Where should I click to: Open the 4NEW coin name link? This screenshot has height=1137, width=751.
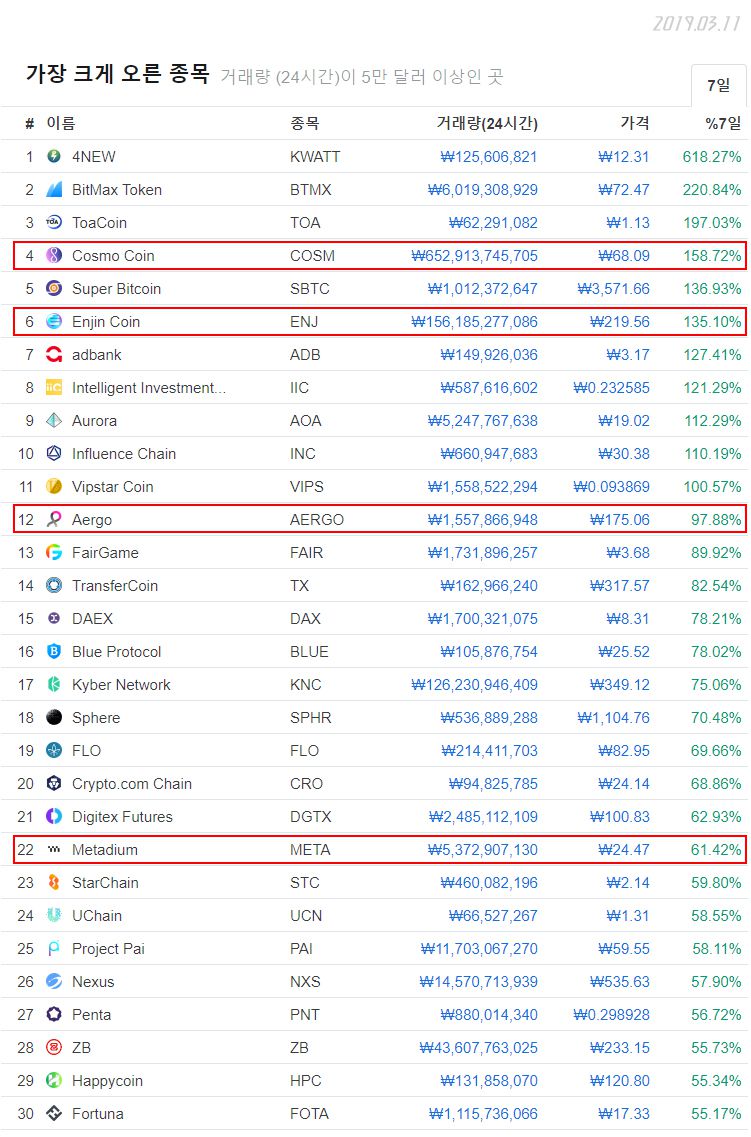tap(94, 157)
